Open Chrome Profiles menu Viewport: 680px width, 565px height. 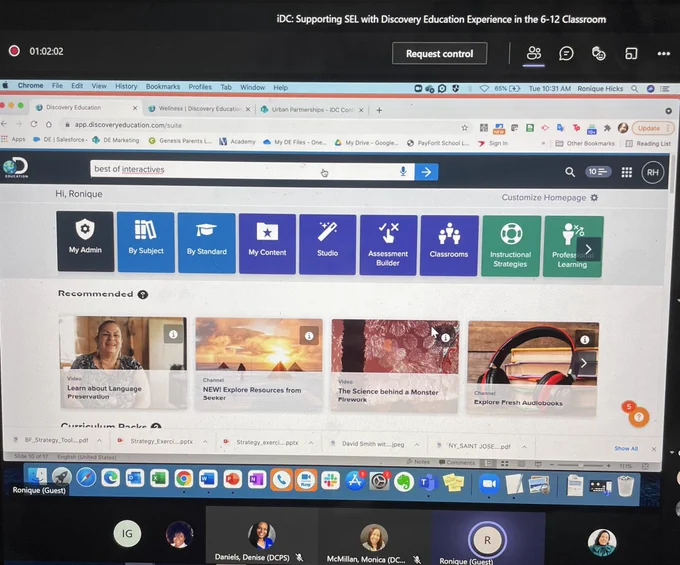(200, 87)
